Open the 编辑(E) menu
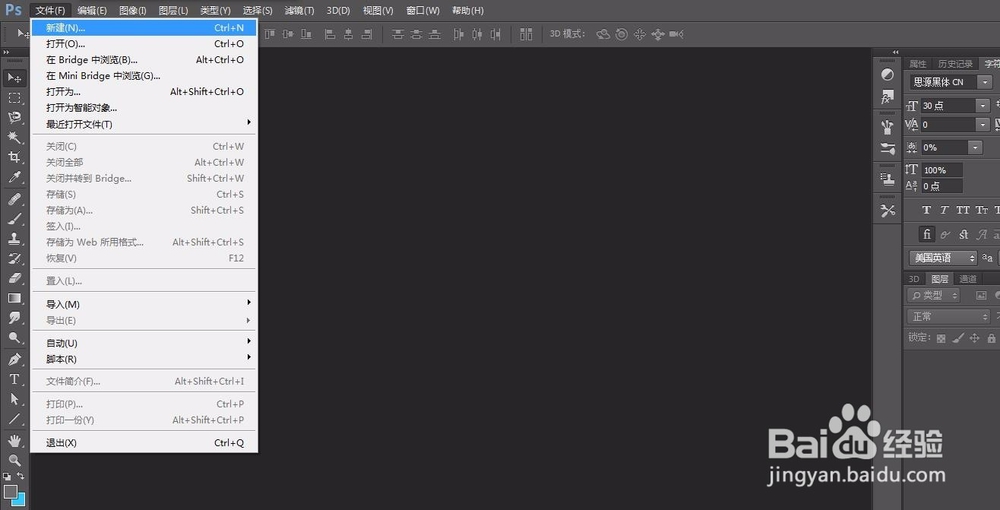This screenshot has height=510, width=1000. 92,11
